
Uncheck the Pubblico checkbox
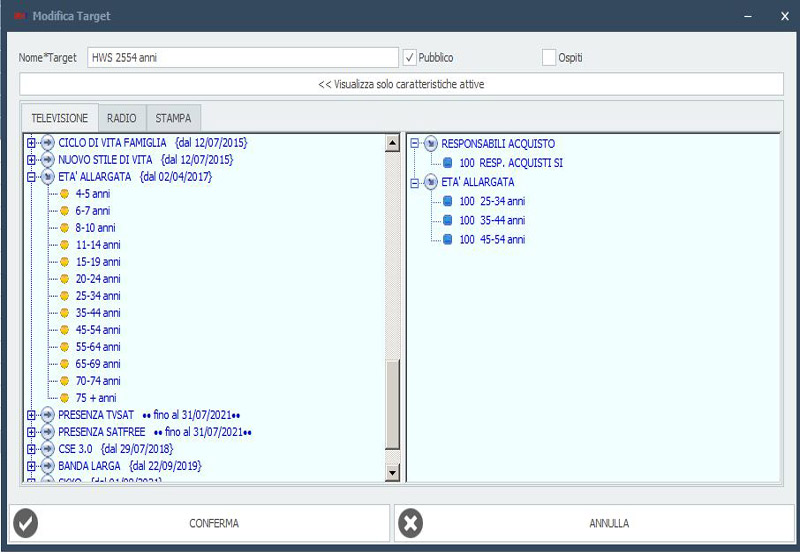coord(409,58)
